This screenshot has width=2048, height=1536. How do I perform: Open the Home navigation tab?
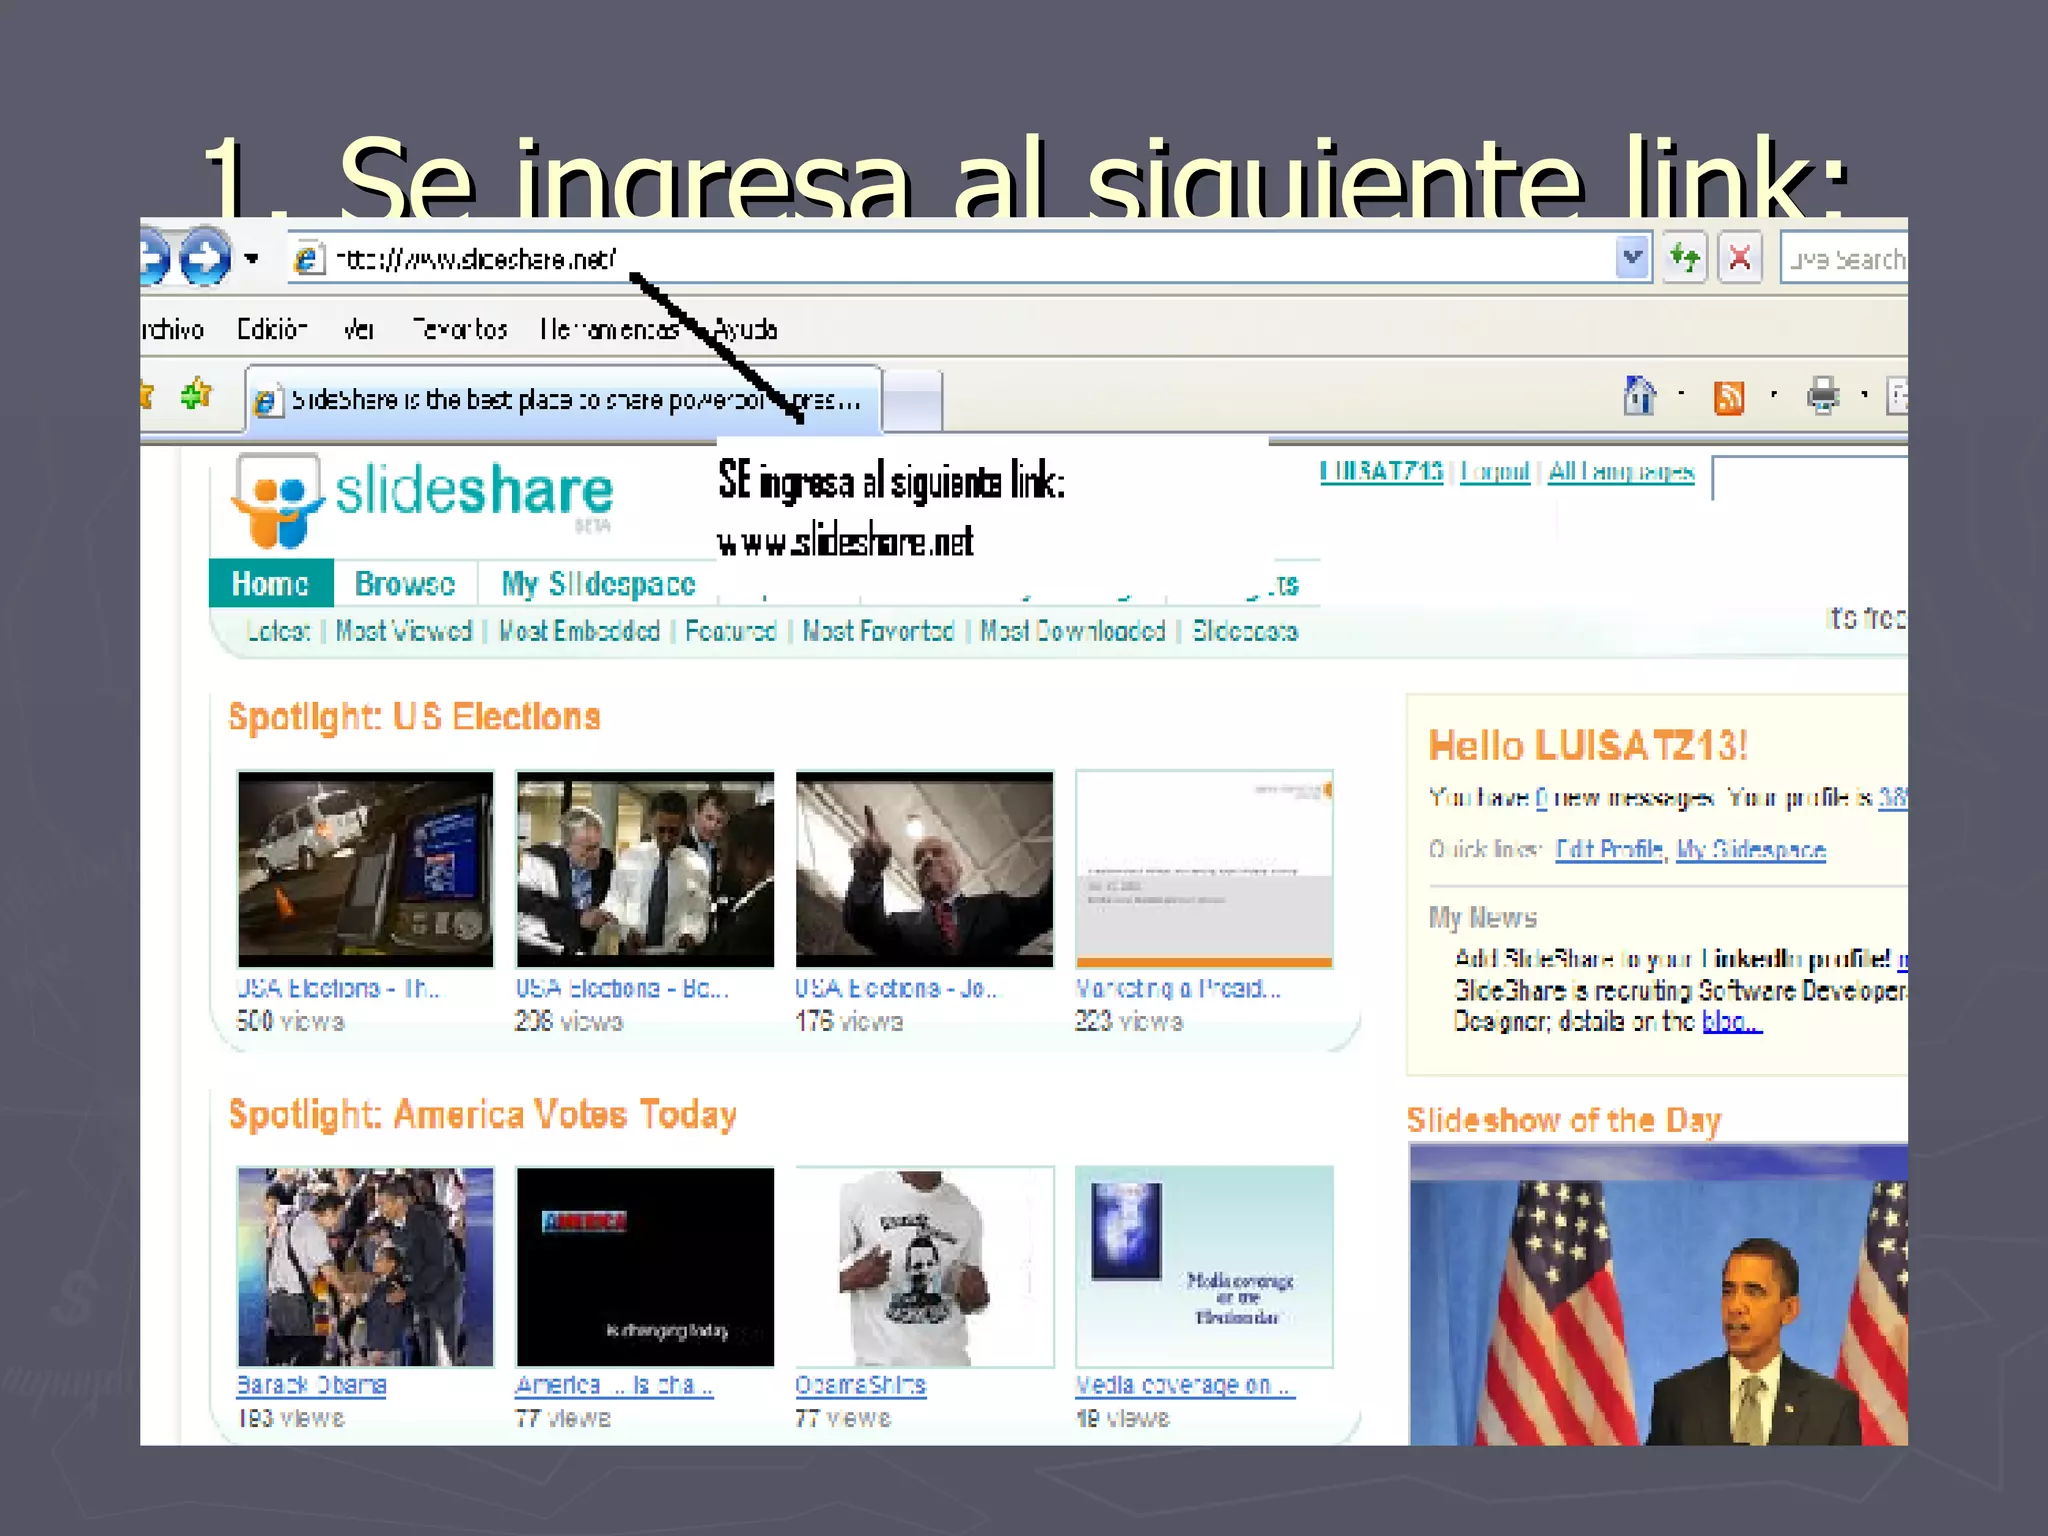[271, 583]
